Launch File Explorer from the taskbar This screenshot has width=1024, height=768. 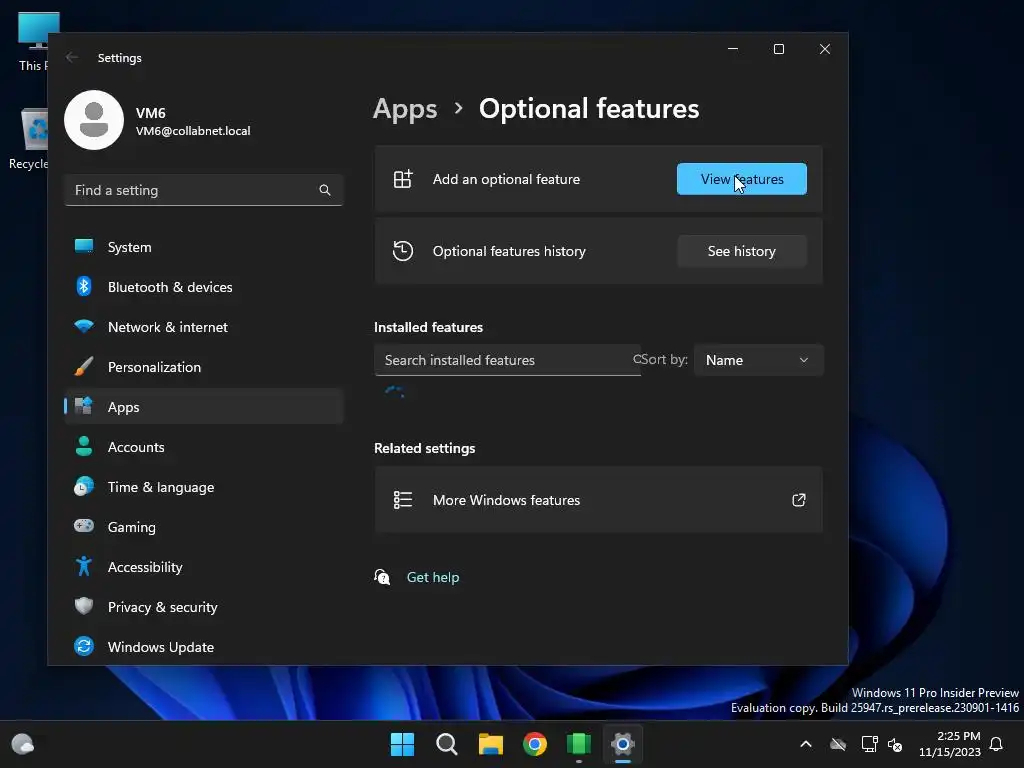pos(490,744)
